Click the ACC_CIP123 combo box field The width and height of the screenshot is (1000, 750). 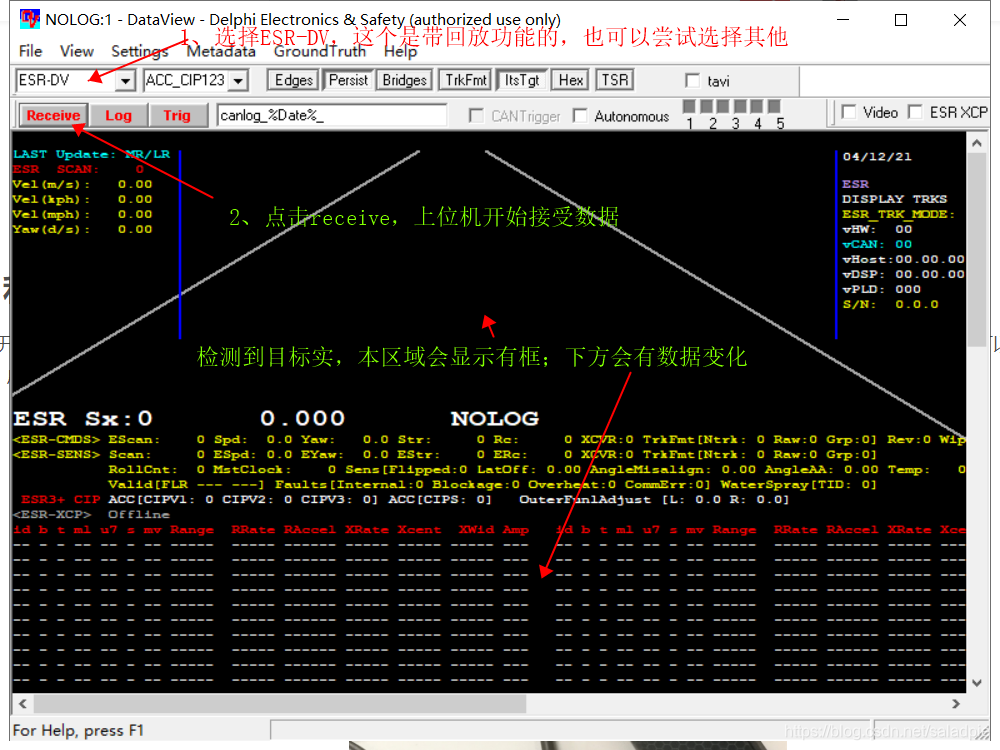[195, 80]
